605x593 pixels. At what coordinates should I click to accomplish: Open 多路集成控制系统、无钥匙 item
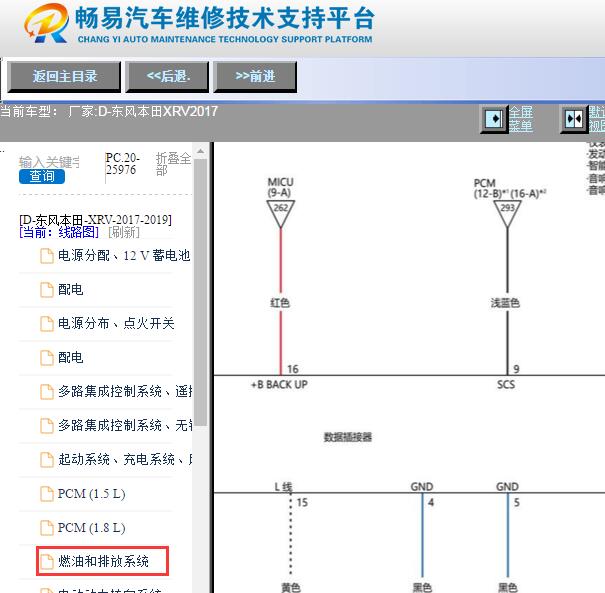125,425
